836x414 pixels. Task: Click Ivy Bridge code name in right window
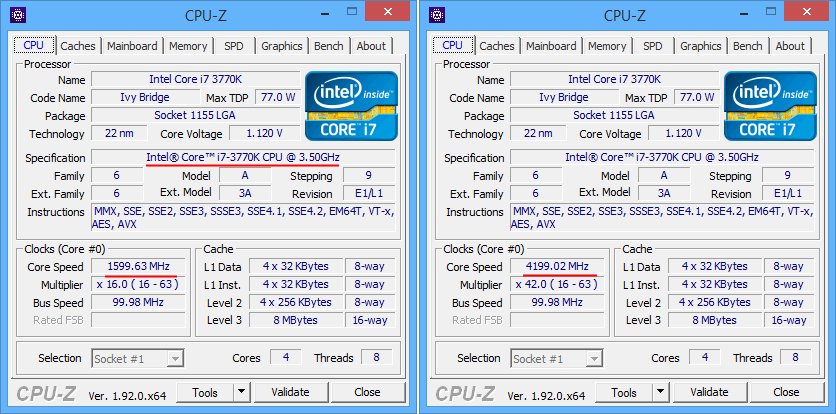564,98
